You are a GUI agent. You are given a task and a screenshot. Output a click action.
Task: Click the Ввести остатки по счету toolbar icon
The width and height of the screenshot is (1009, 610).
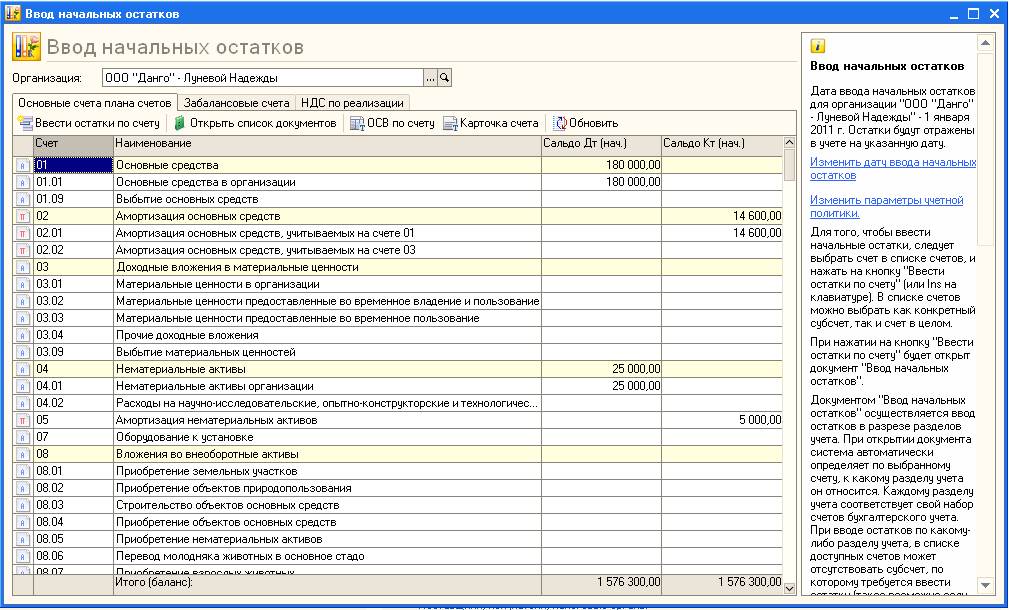click(x=25, y=124)
